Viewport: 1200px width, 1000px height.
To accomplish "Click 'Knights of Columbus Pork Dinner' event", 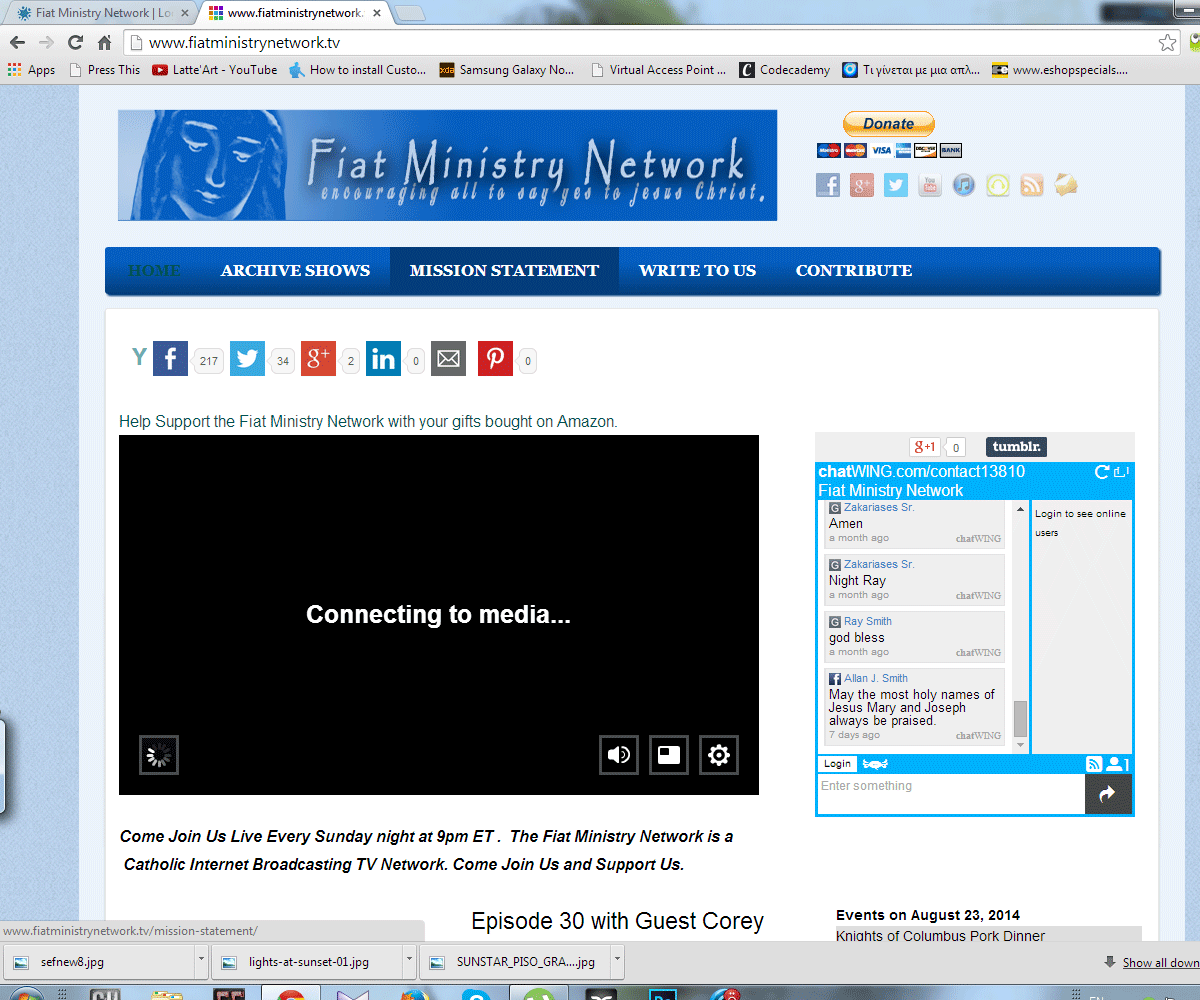I will tap(940, 936).
